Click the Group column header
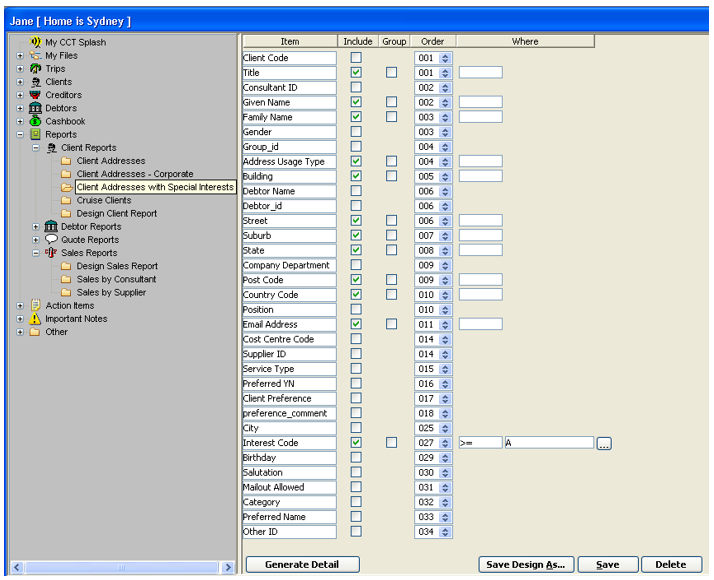 click(394, 41)
